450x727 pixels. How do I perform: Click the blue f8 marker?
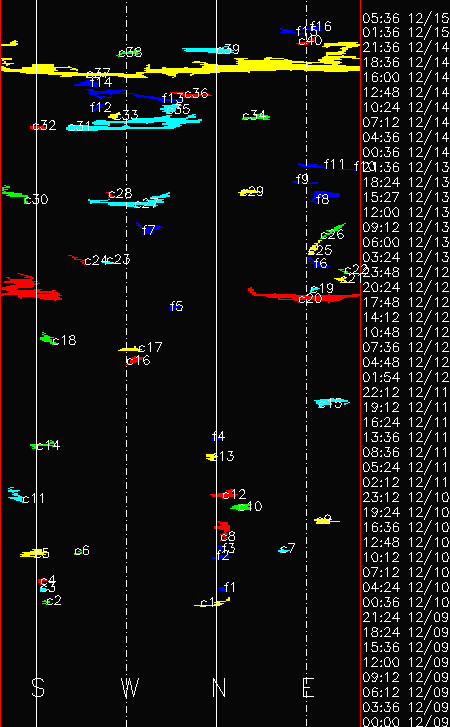point(326,197)
